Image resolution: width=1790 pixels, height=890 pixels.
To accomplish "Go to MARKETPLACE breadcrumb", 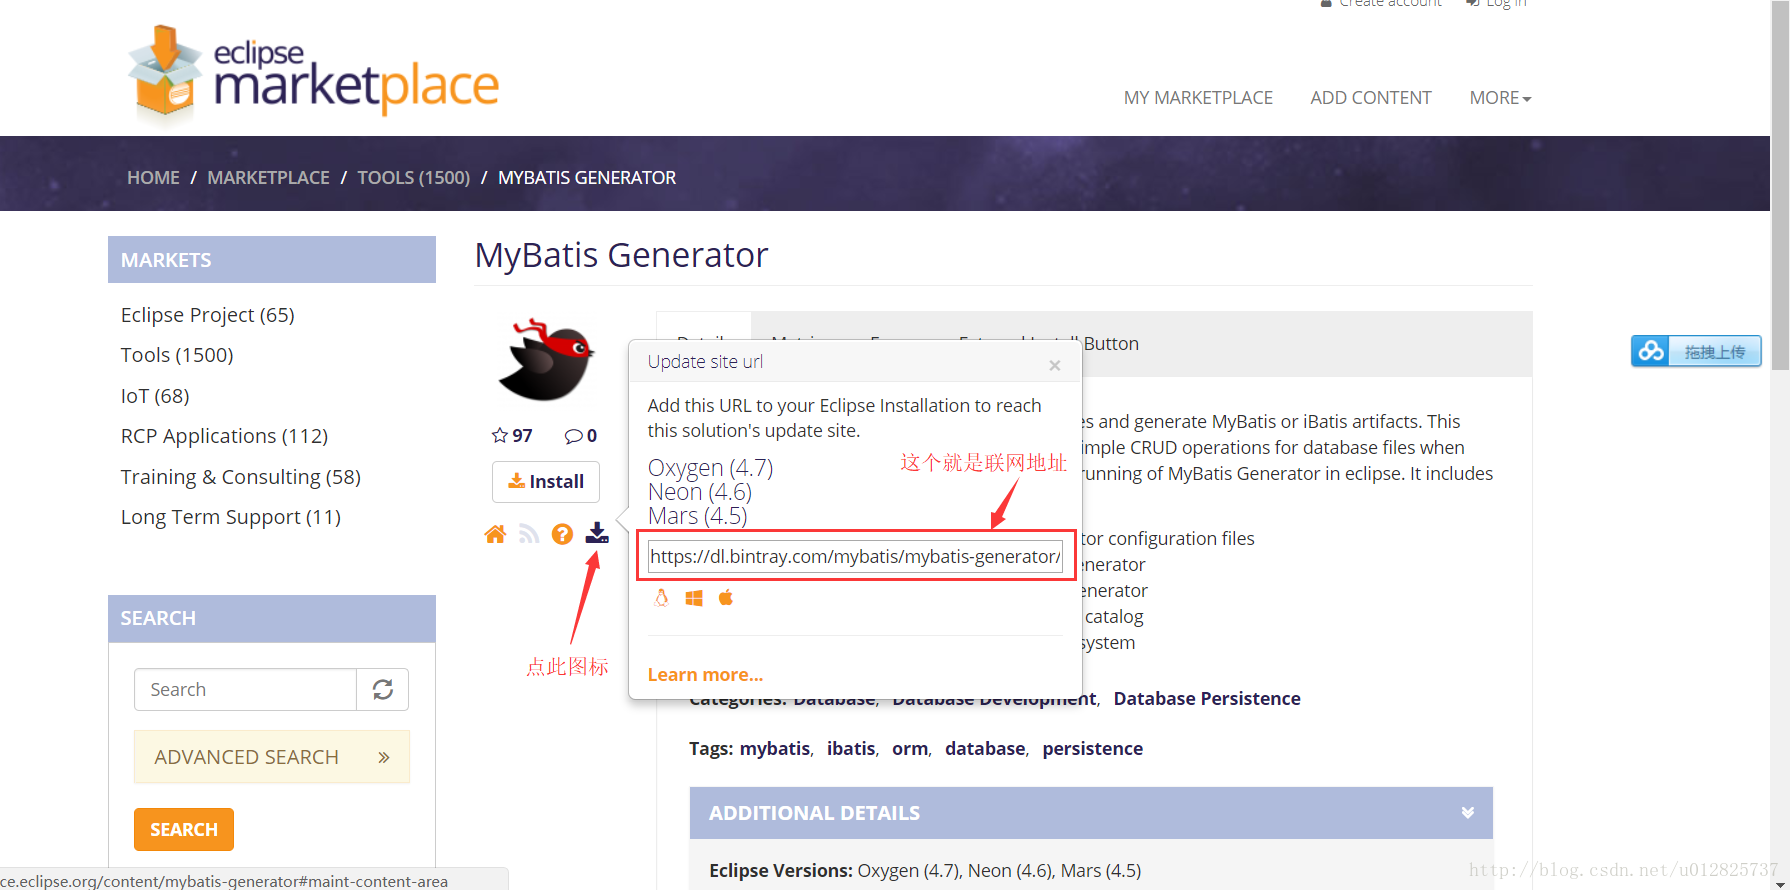I will pyautogui.click(x=268, y=177).
